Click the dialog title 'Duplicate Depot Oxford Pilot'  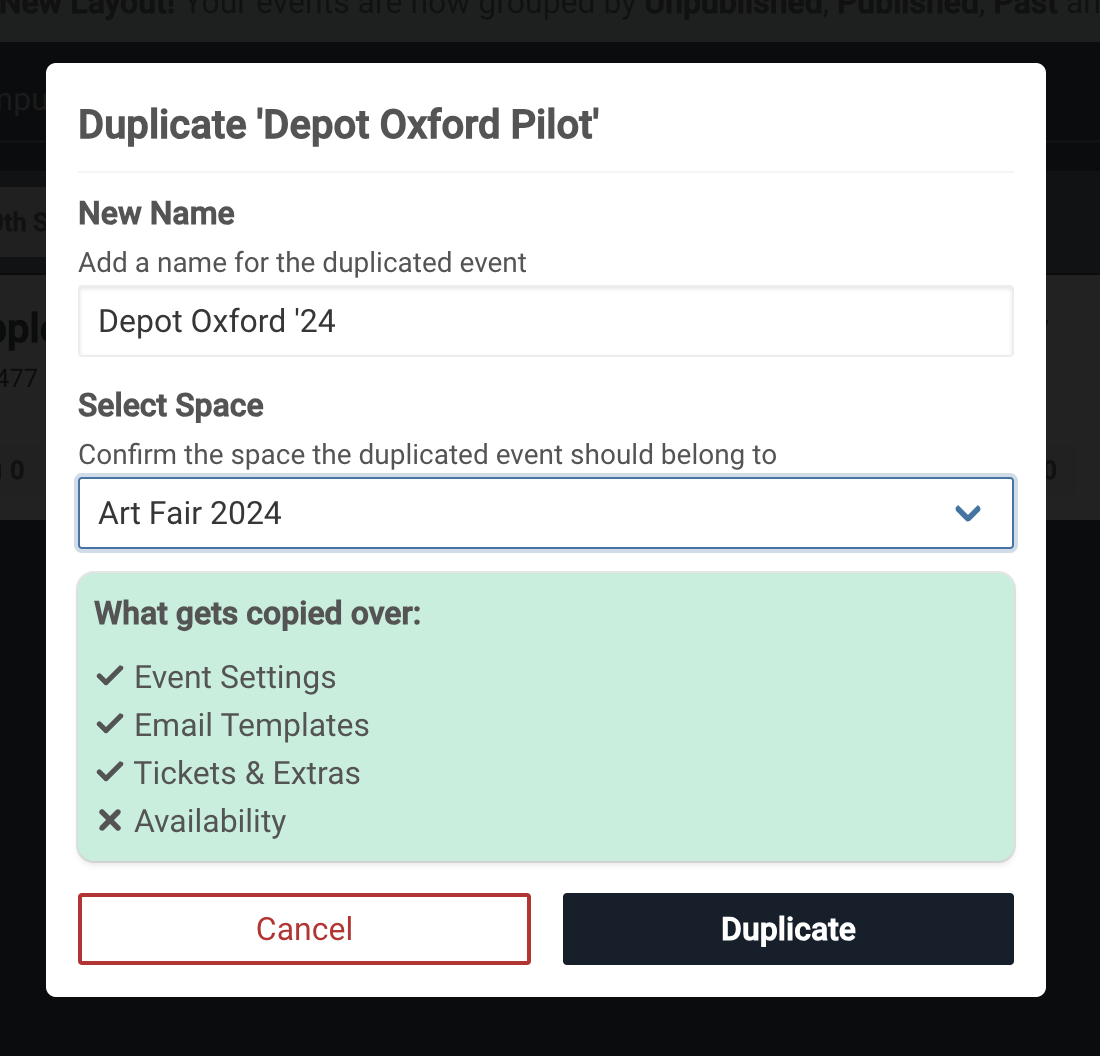(x=338, y=126)
